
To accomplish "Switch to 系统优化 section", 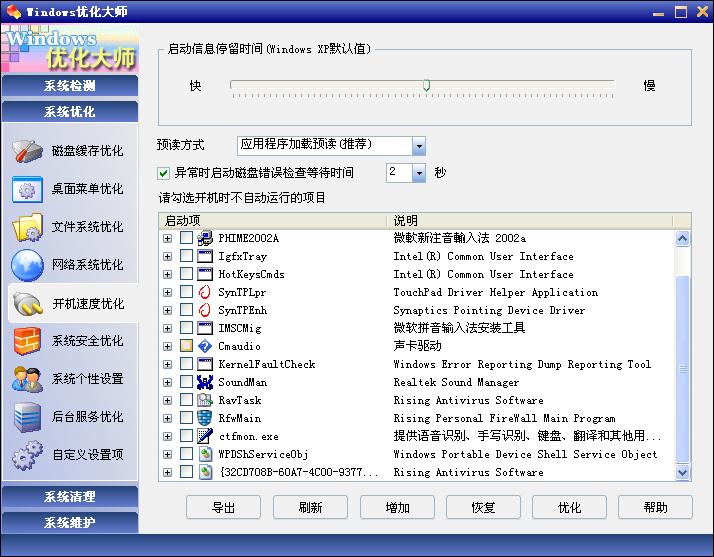I will pyautogui.click(x=70, y=112).
